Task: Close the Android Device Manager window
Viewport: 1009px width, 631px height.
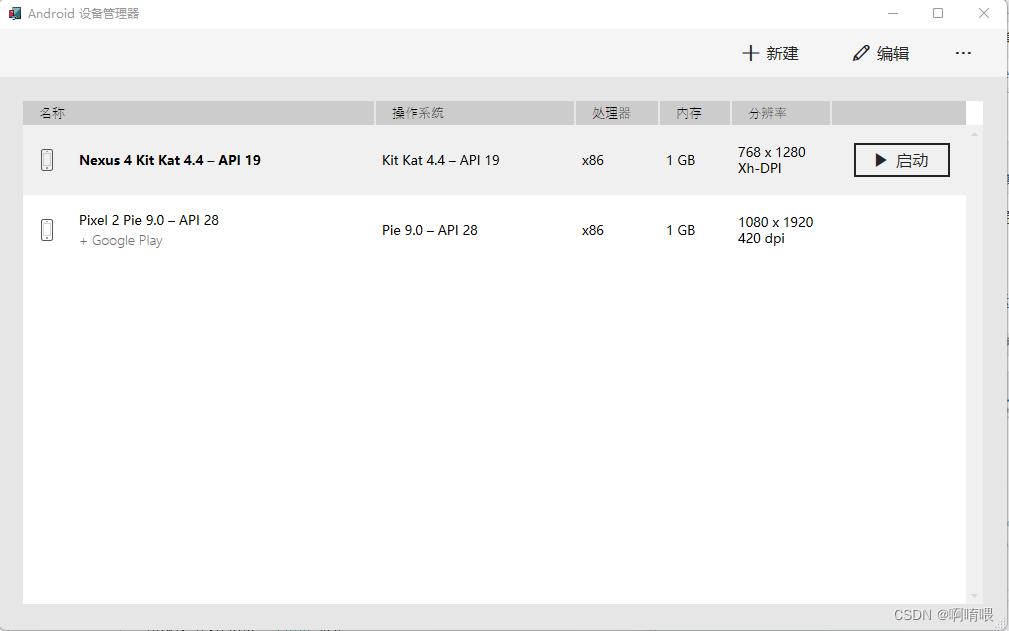Action: [x=984, y=13]
